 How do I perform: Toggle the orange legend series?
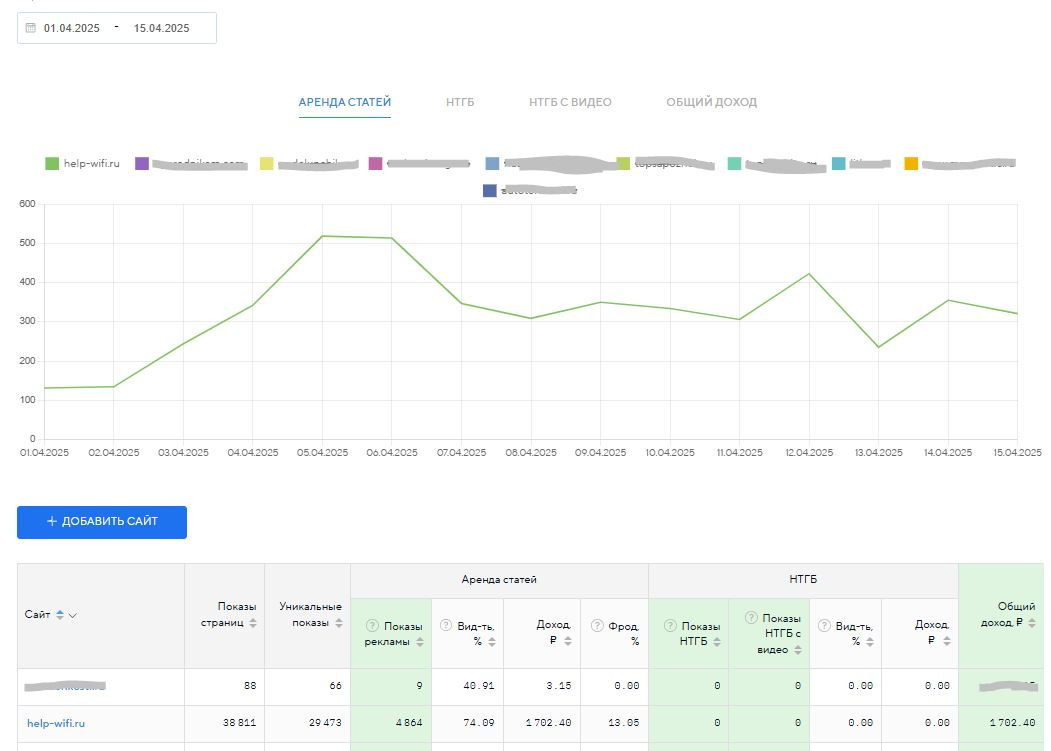pyautogui.click(x=911, y=163)
